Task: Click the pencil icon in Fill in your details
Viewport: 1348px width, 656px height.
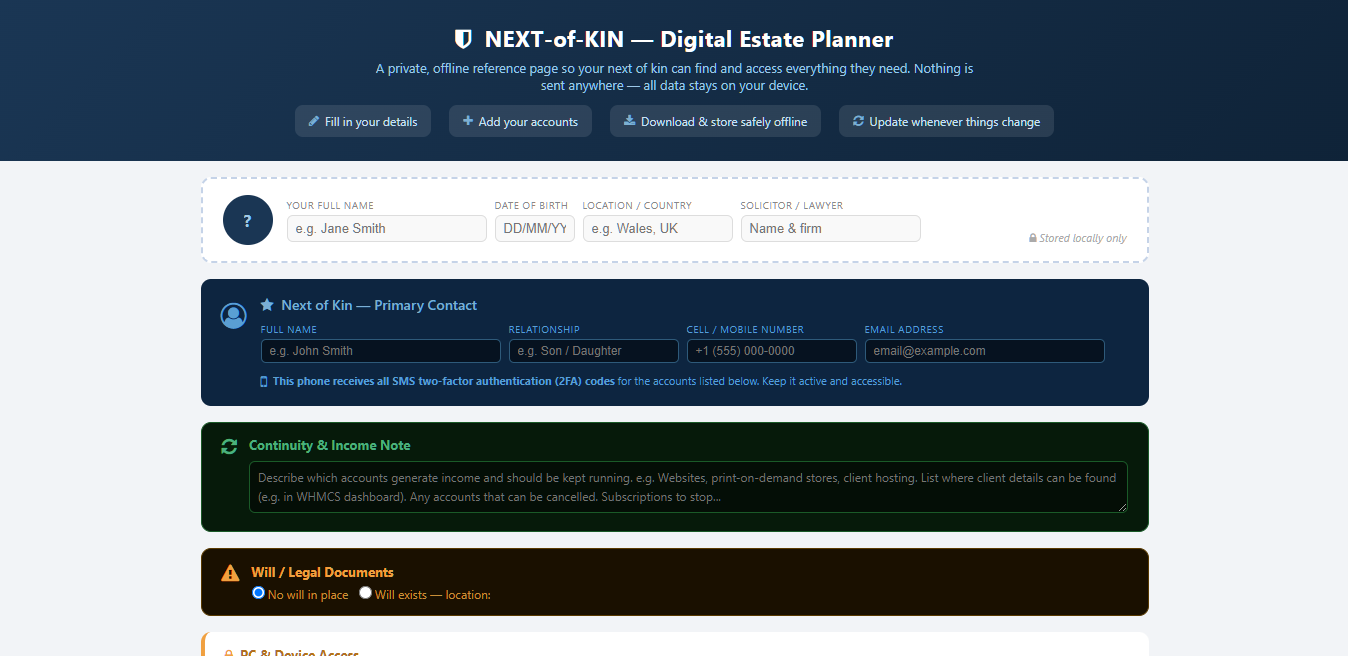Action: click(x=313, y=121)
